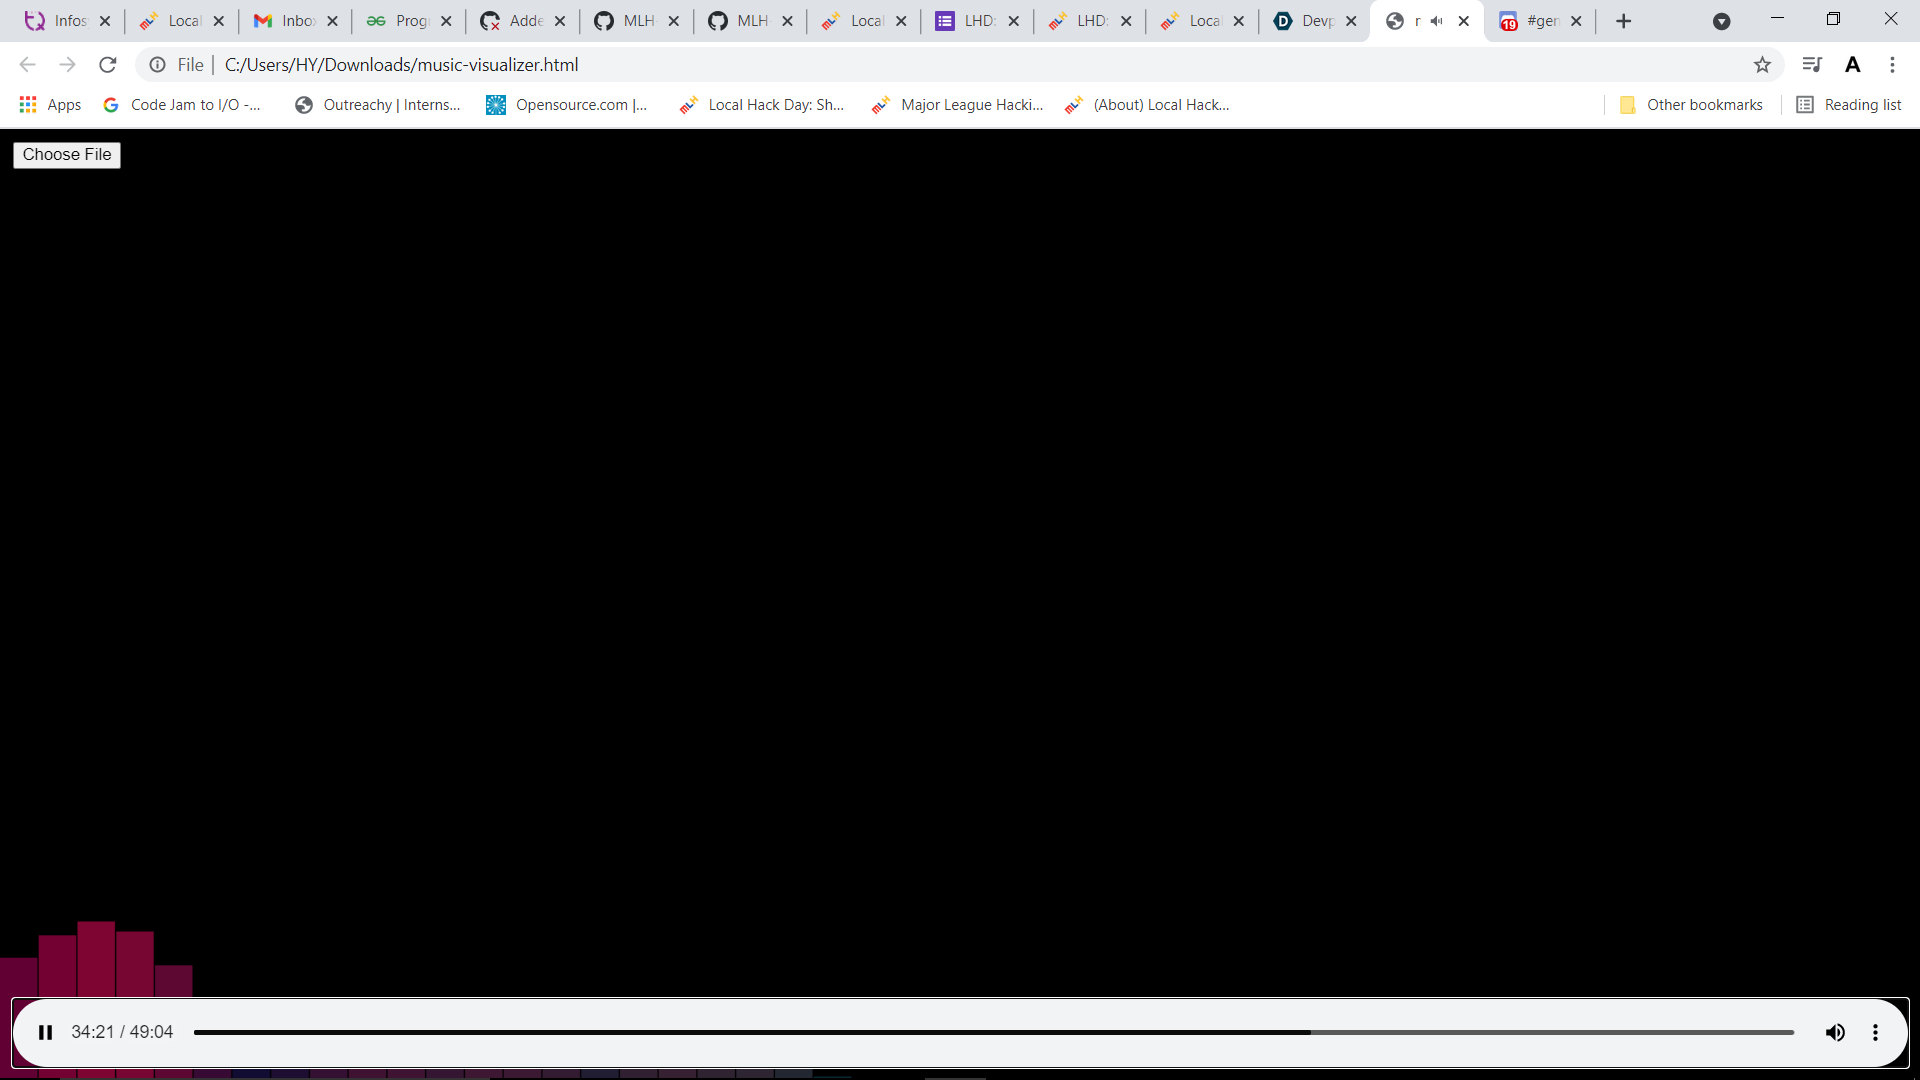Image resolution: width=1920 pixels, height=1080 pixels.
Task: Open the media controls playlist icon
Action: click(1812, 64)
